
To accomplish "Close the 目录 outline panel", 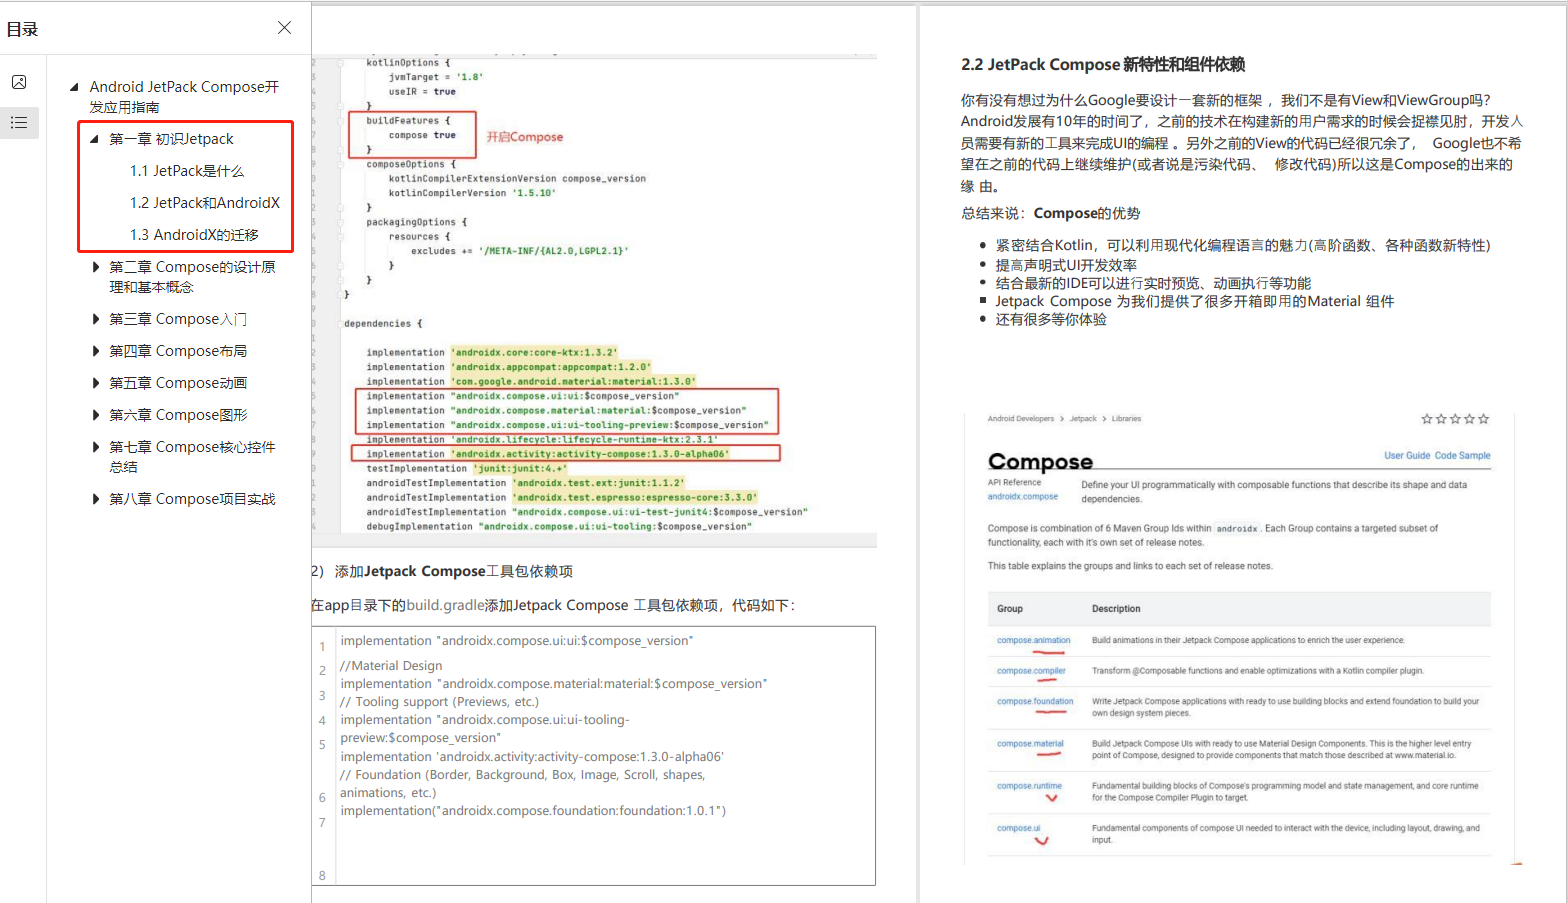I will tap(285, 28).
